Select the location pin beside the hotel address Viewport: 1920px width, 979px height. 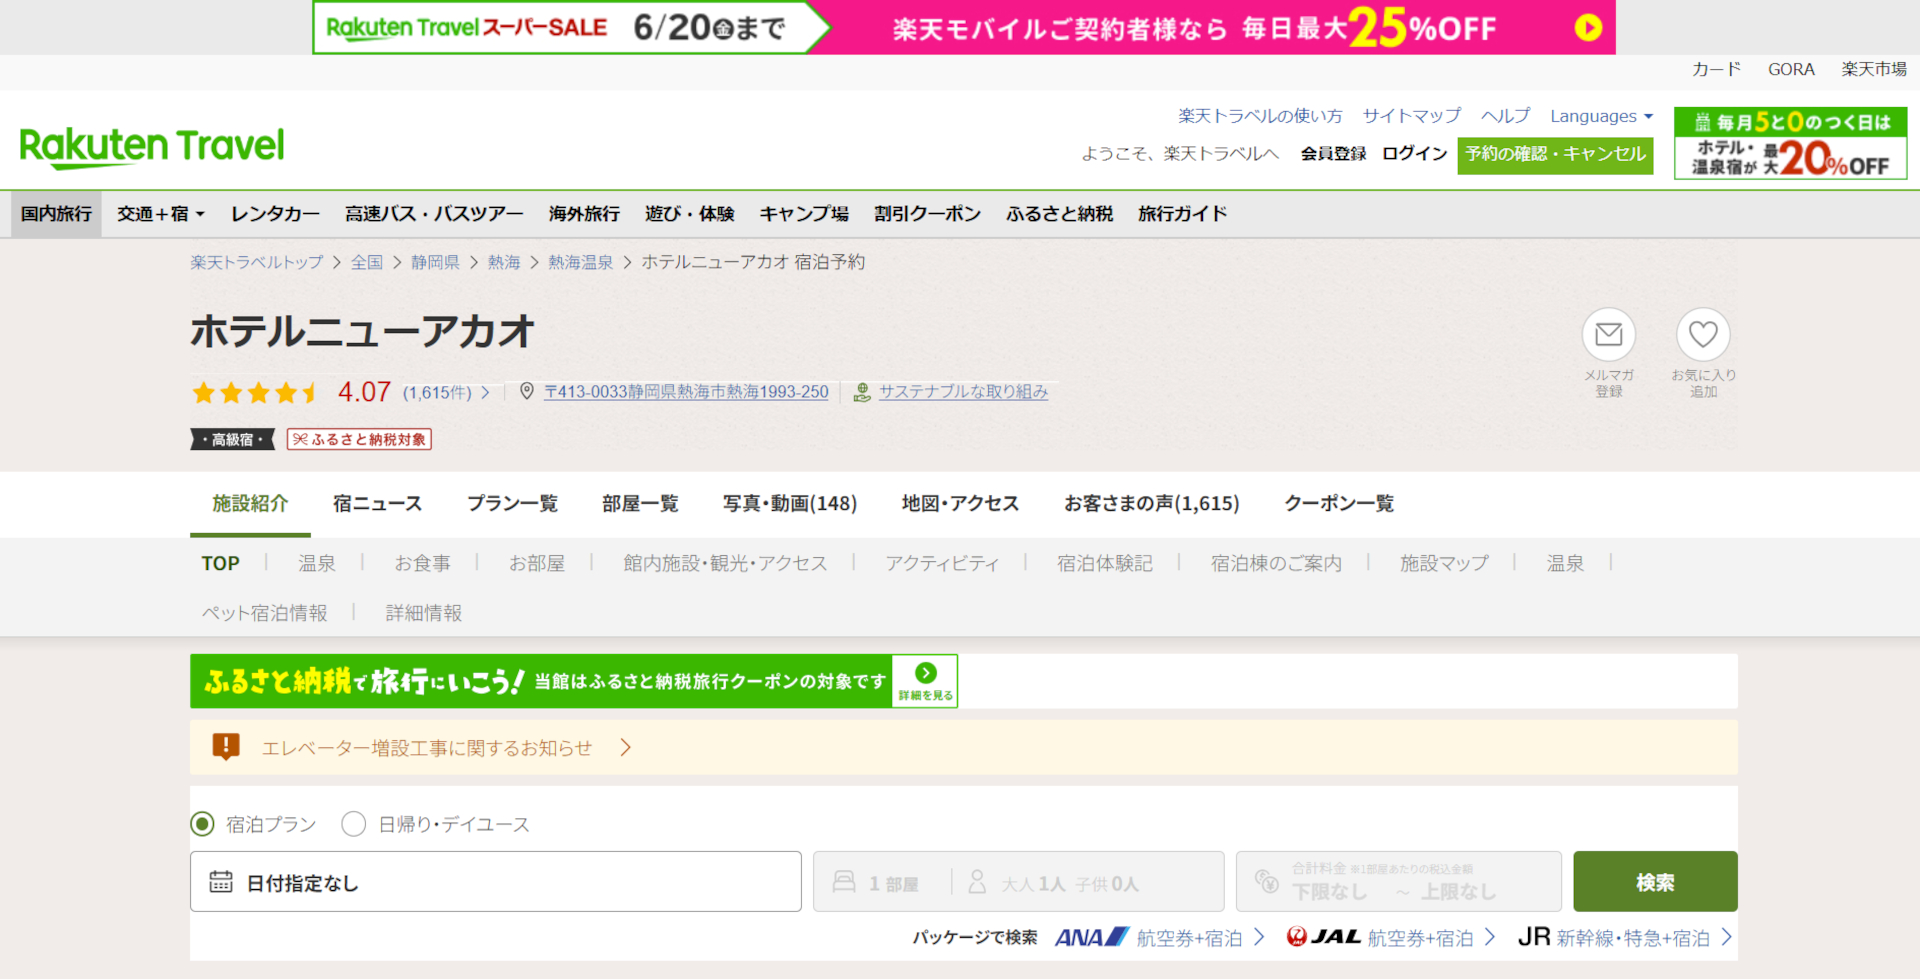(x=530, y=391)
